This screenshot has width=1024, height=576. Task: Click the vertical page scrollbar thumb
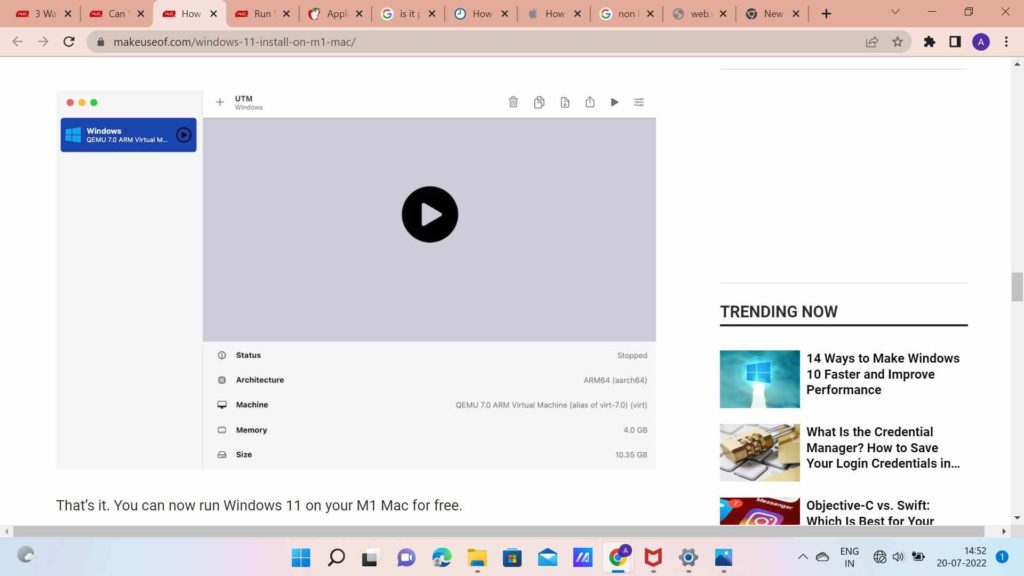pos(1017,287)
